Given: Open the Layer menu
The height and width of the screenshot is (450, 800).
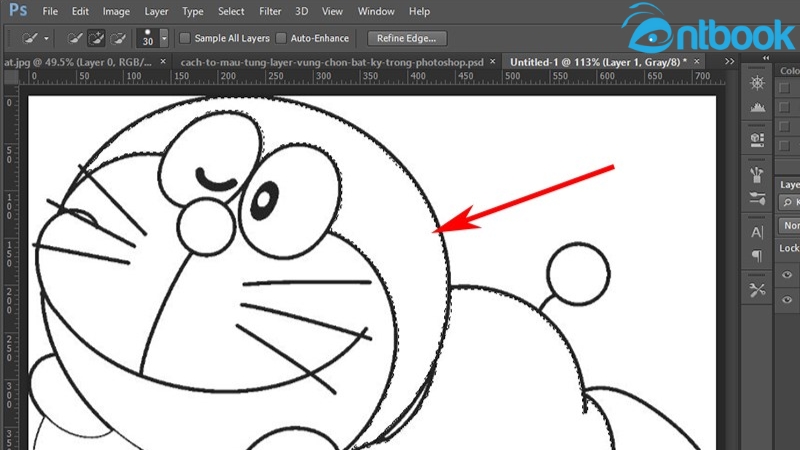Looking at the screenshot, I should tap(156, 11).
